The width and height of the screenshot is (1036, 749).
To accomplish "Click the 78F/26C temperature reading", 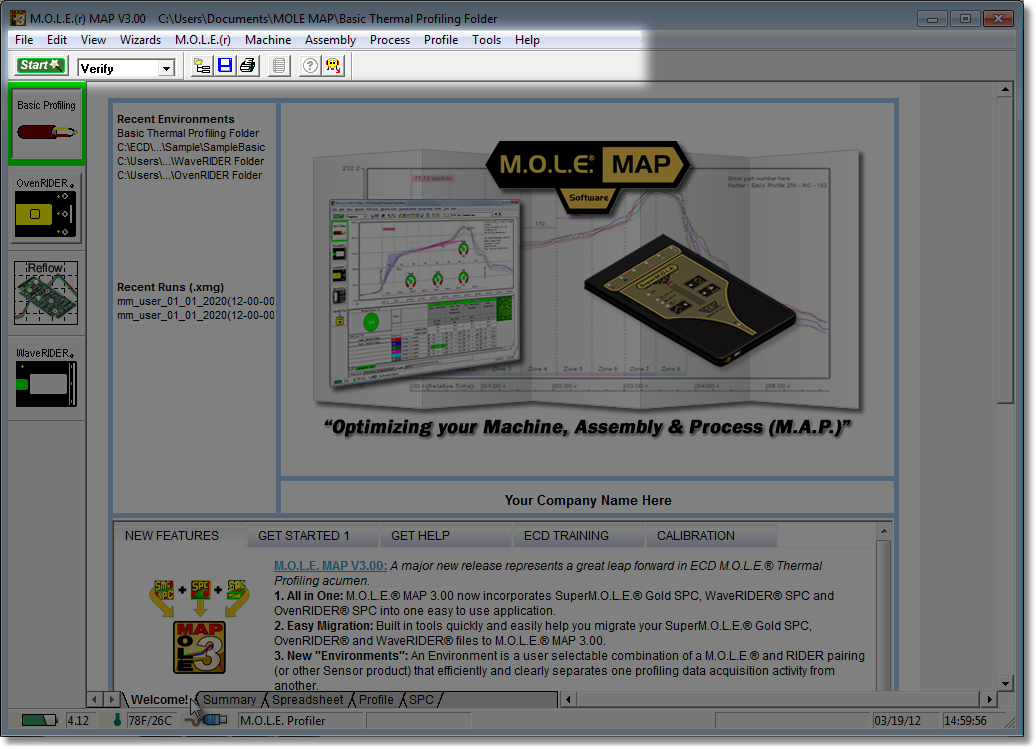I will pos(151,721).
